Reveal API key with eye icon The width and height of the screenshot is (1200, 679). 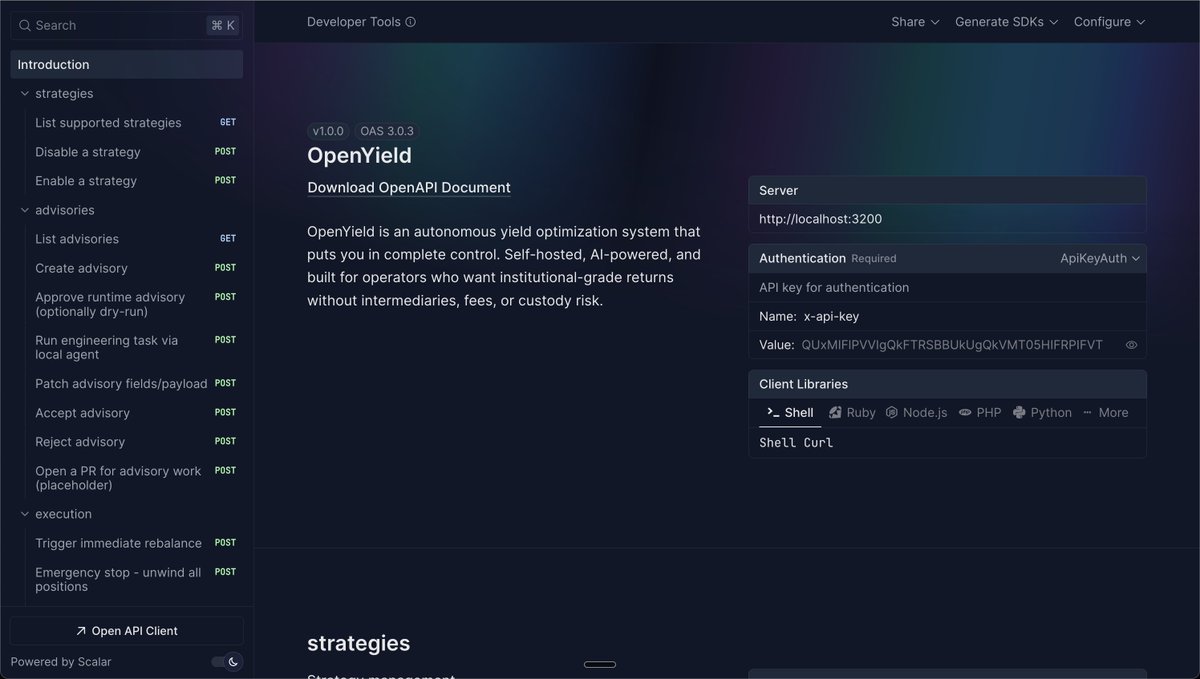[1131, 345]
